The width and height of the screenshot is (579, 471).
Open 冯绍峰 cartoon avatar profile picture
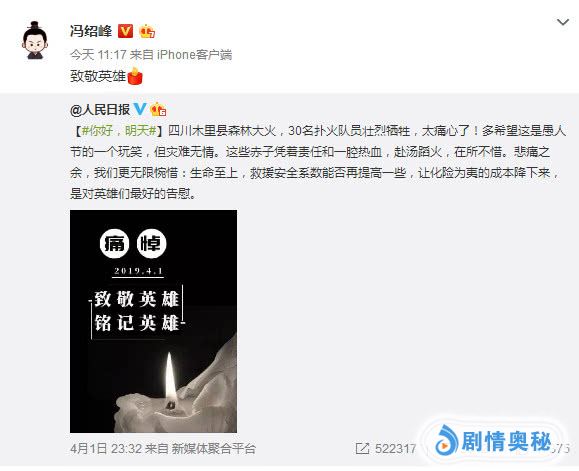(x=35, y=40)
